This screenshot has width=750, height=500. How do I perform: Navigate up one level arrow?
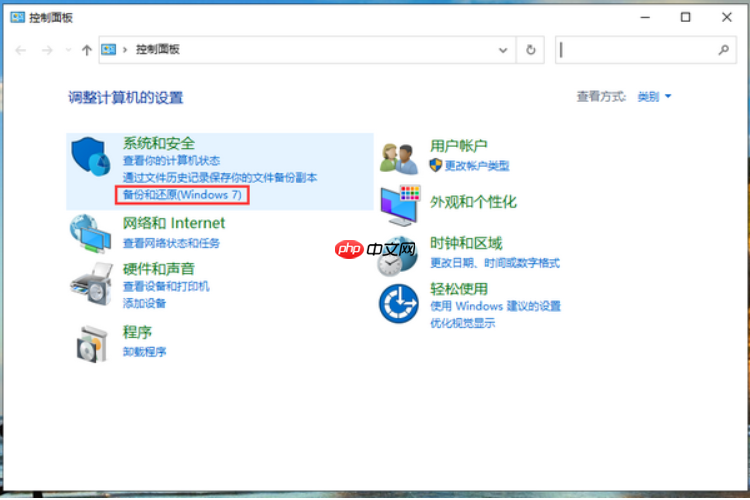click(x=87, y=50)
